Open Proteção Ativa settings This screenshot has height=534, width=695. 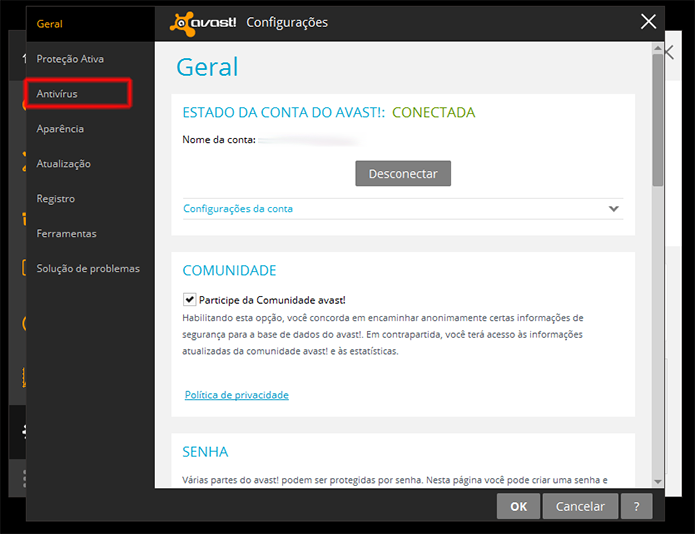[x=70, y=59]
